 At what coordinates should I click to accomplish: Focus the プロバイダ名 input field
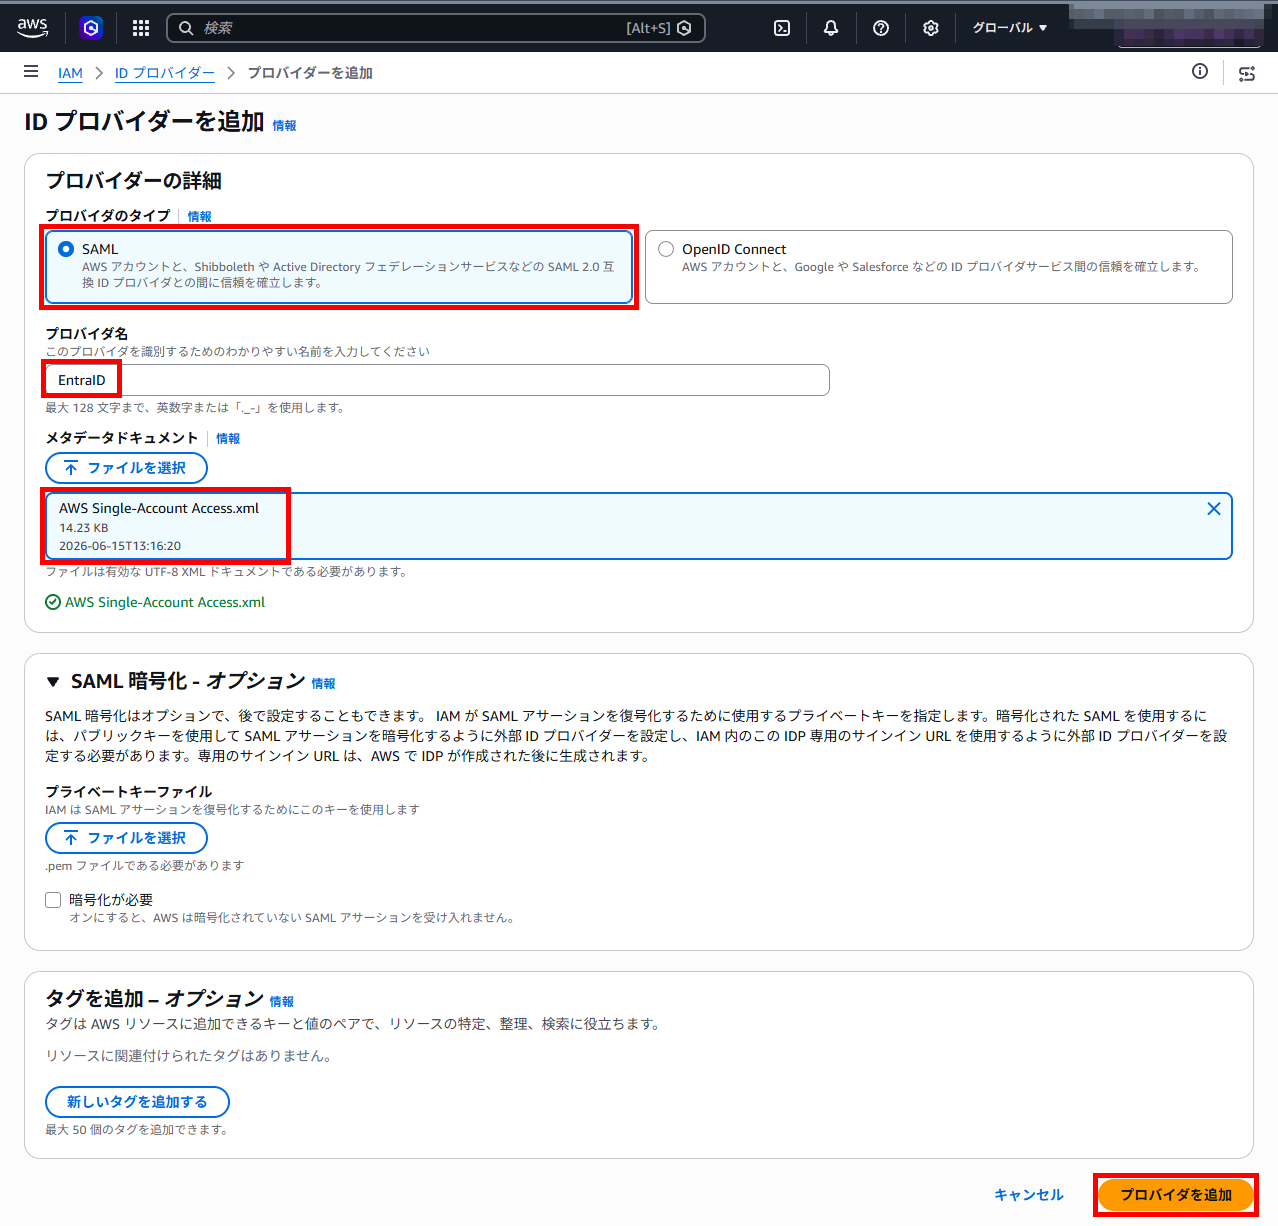(x=437, y=380)
